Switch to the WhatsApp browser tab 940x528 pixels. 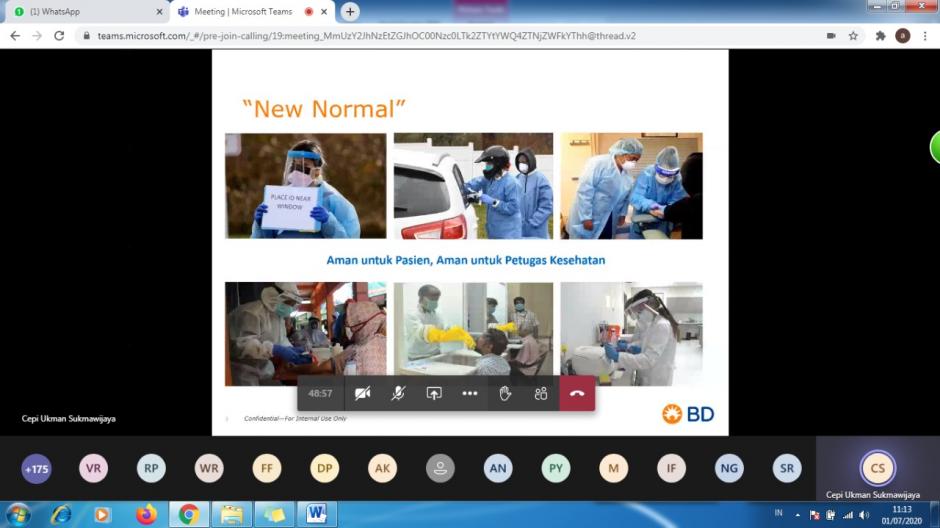coord(85,12)
